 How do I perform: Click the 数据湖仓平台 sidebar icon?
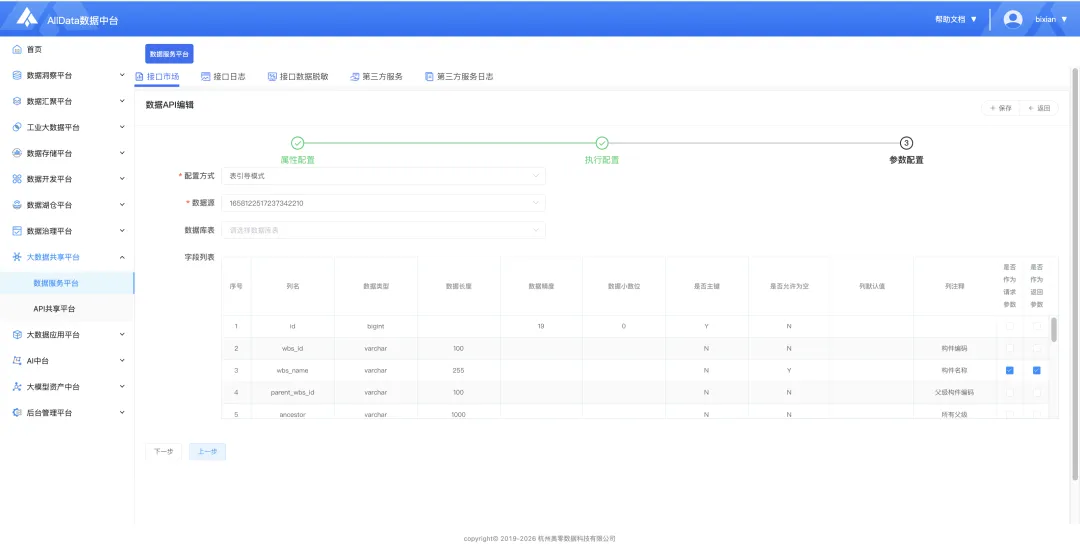click(17, 205)
